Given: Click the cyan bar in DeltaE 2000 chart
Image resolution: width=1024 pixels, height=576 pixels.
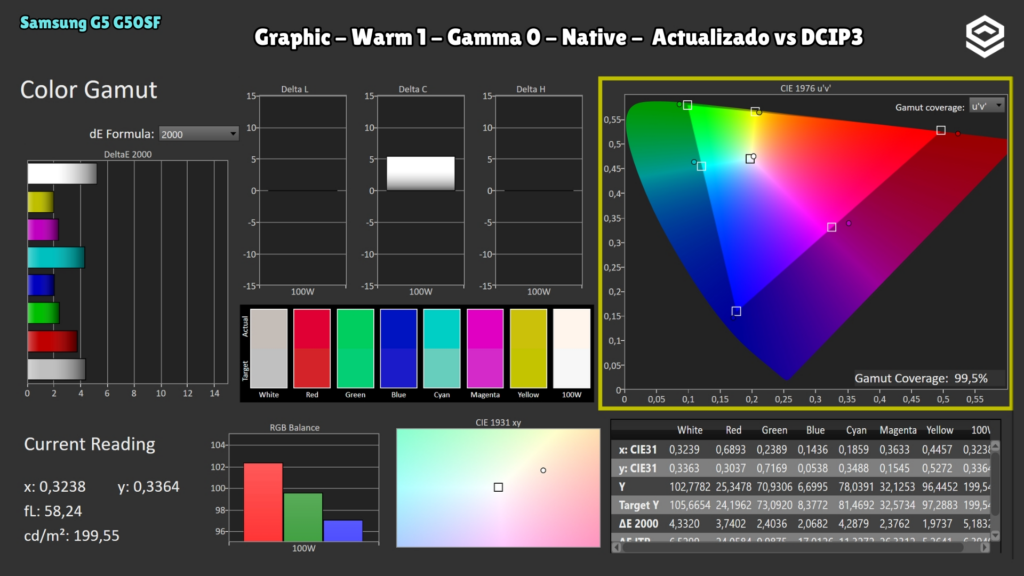Looking at the screenshot, I should [56, 257].
